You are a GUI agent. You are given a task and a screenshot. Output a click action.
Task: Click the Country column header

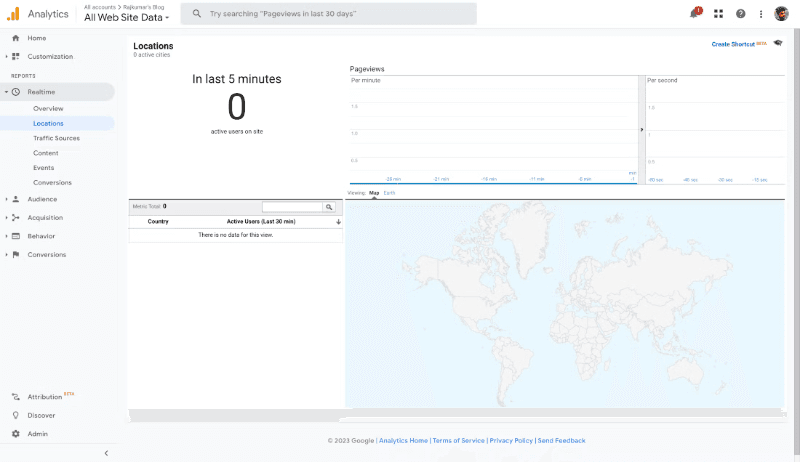[158, 222]
